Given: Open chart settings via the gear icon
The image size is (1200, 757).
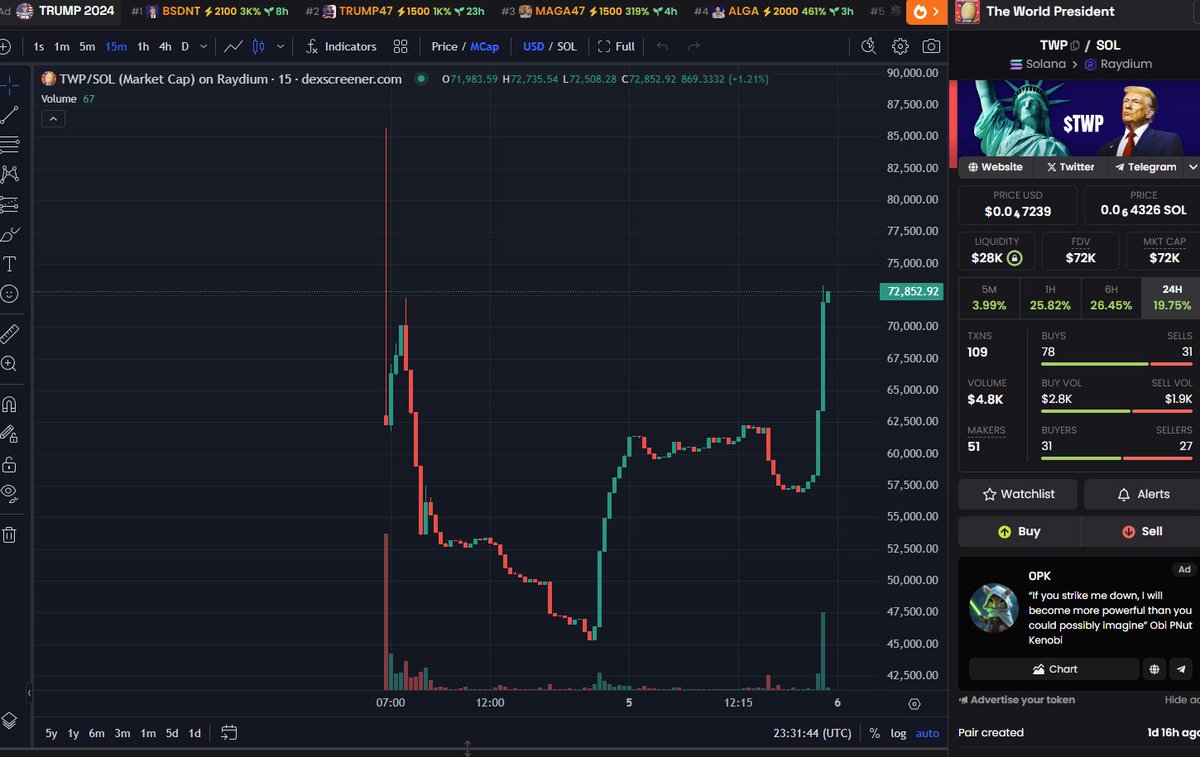Looking at the screenshot, I should (899, 46).
